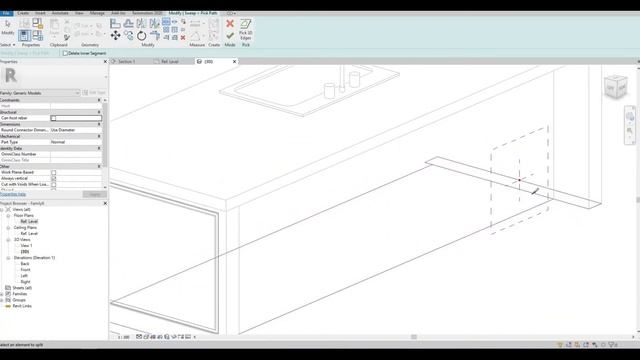This screenshot has width=640, height=360.
Task: Switch to the Annotate ribbon tab
Action: click(x=60, y=13)
